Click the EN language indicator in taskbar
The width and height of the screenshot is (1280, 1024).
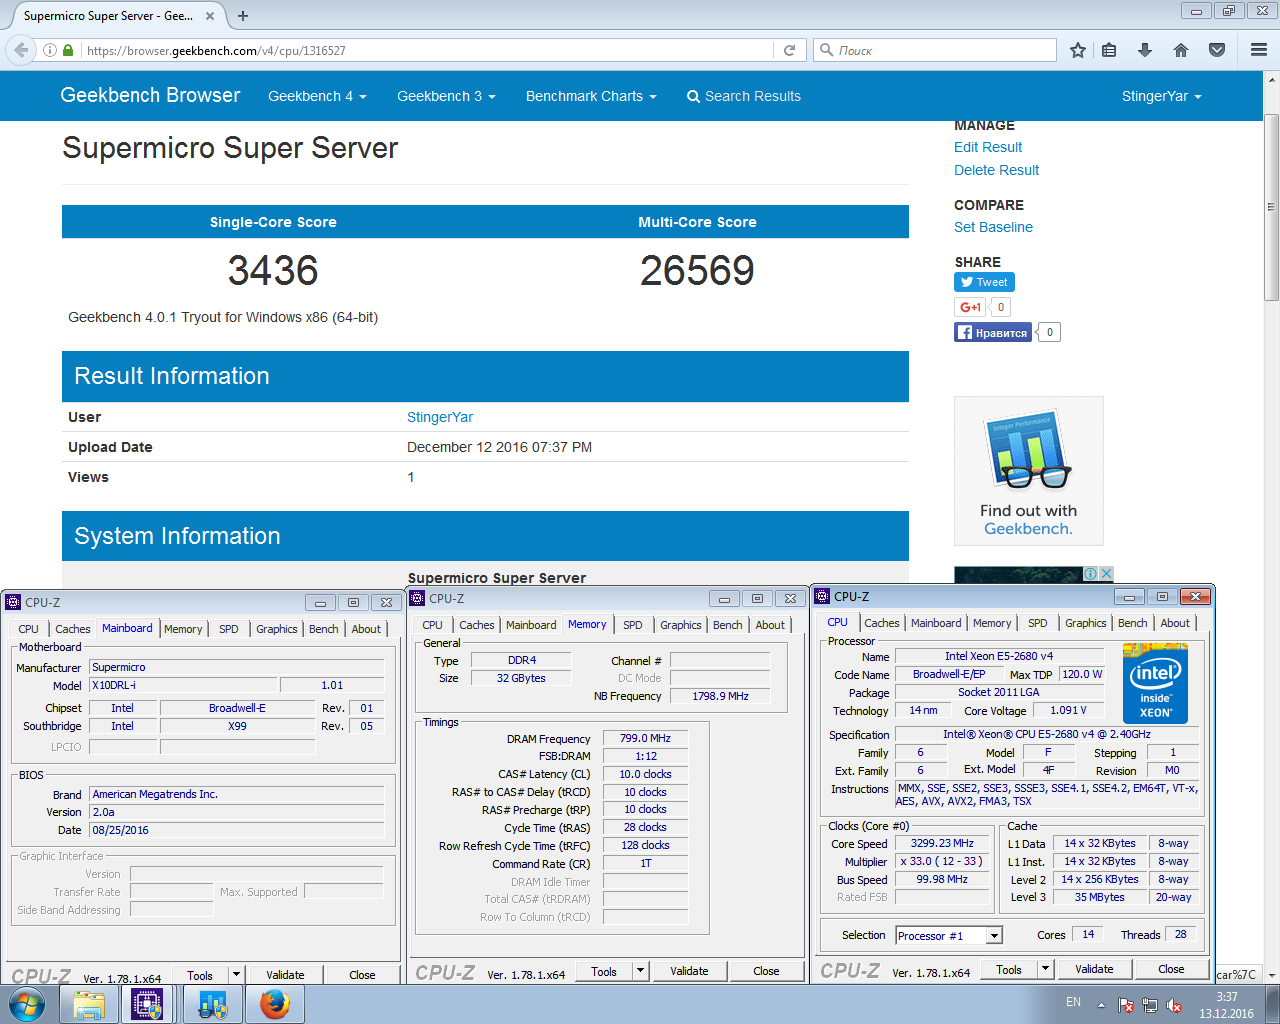coord(1073,1002)
